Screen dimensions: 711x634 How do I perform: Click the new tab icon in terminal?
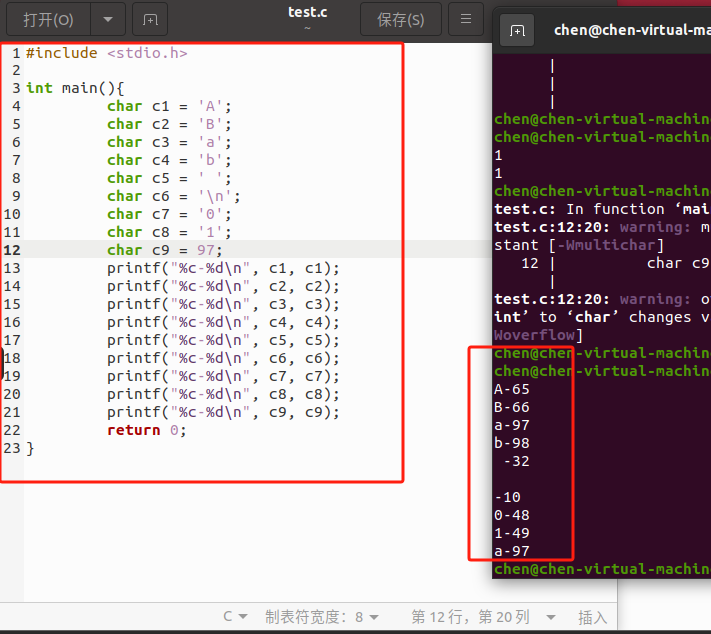pyautogui.click(x=517, y=31)
